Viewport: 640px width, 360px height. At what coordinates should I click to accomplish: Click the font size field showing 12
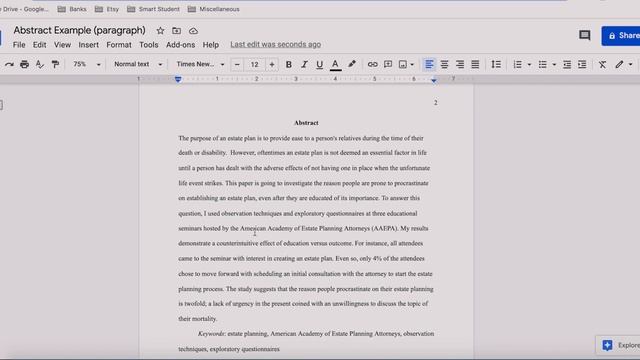(255, 64)
